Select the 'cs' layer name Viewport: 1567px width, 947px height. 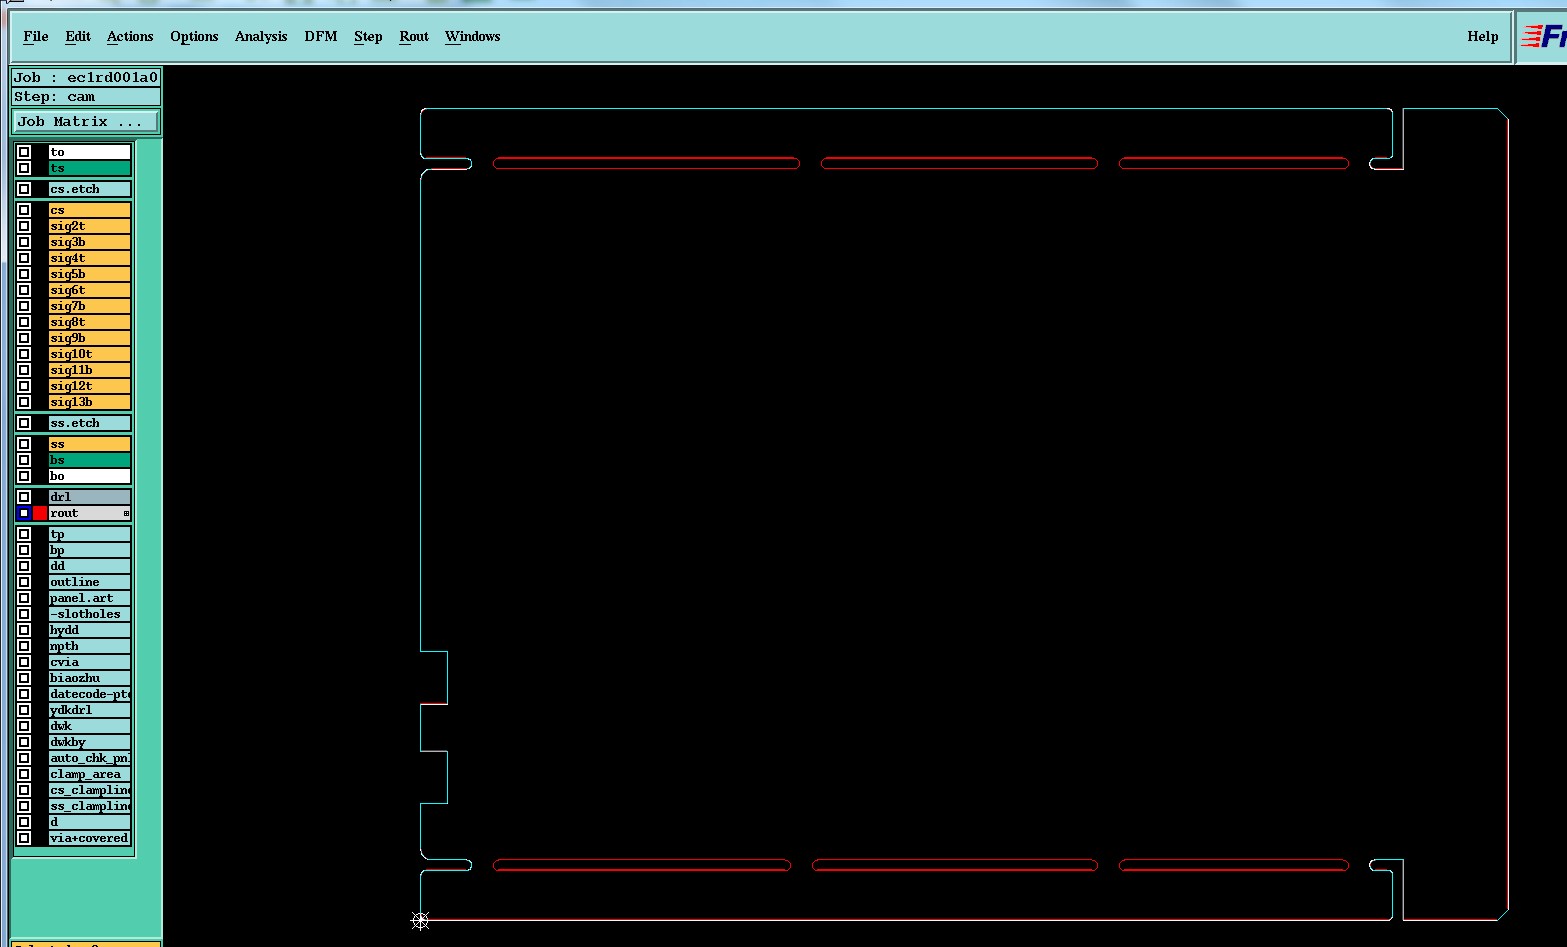89,210
